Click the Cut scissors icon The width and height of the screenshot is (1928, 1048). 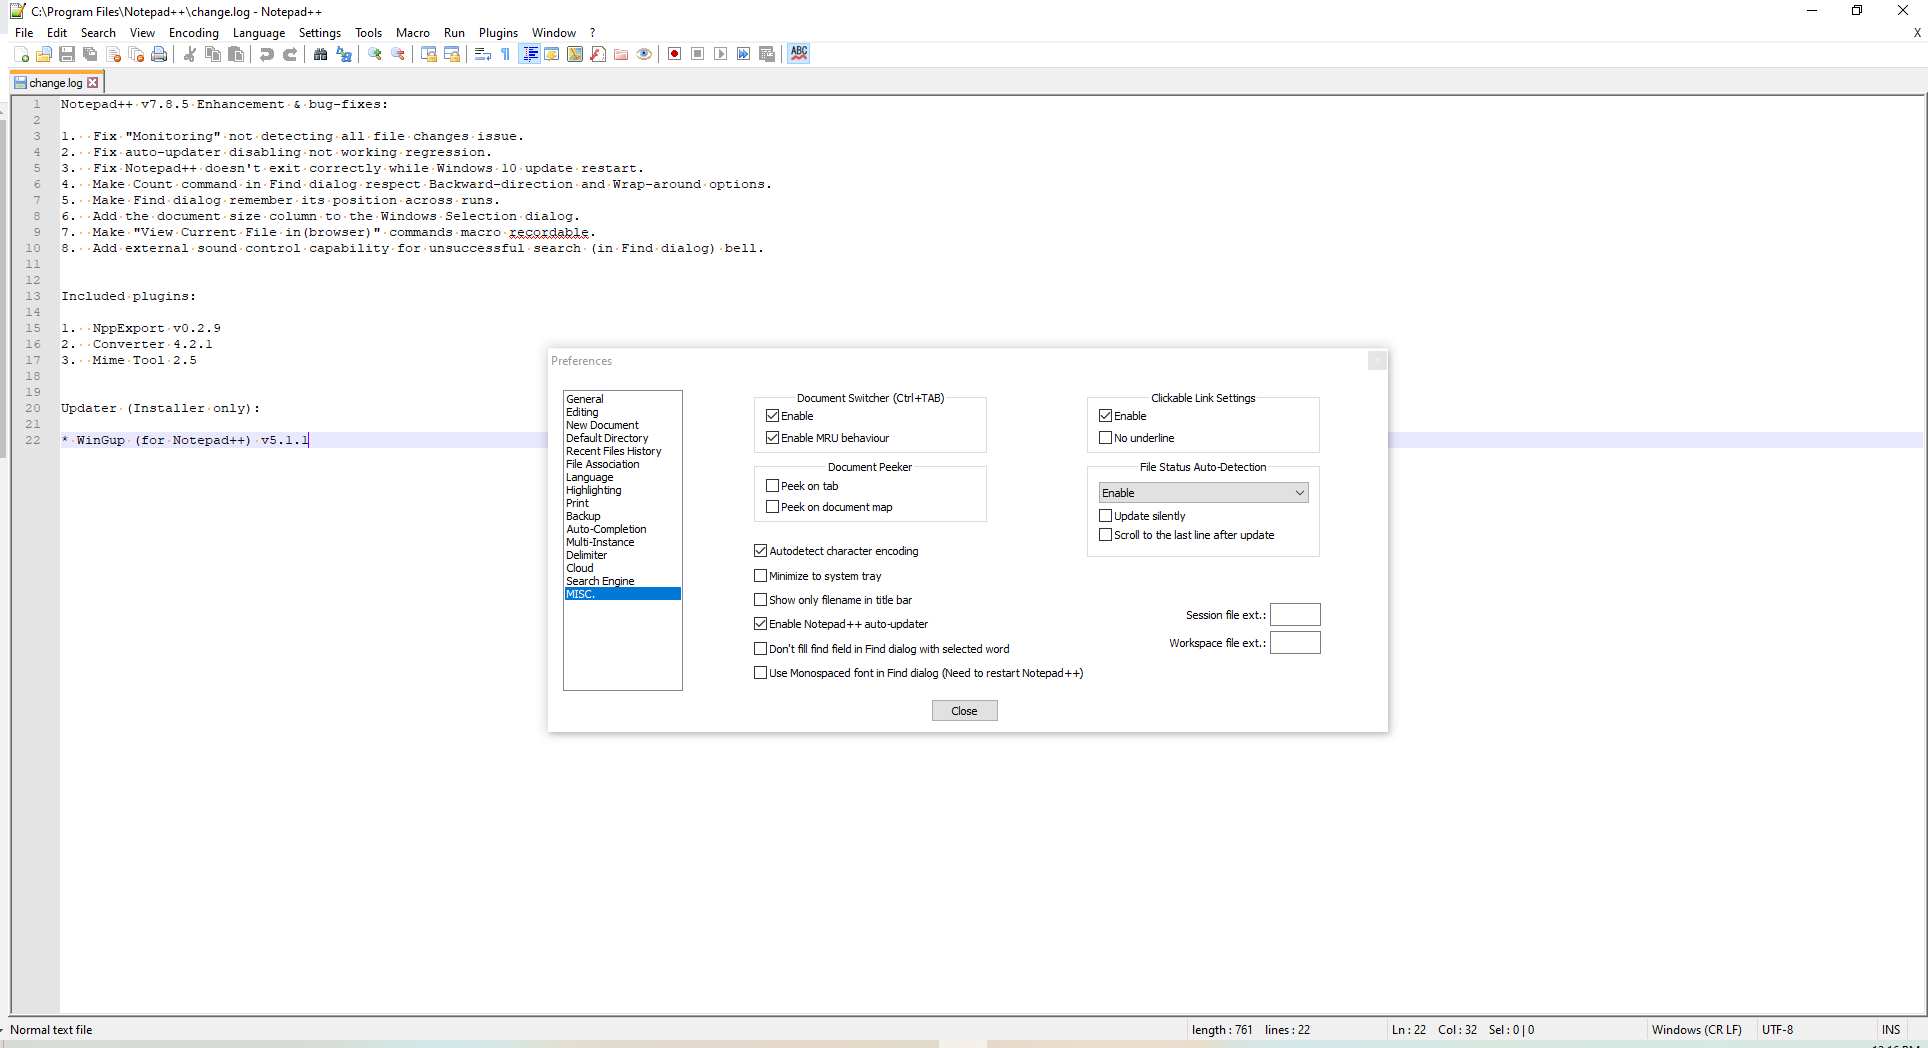189,54
